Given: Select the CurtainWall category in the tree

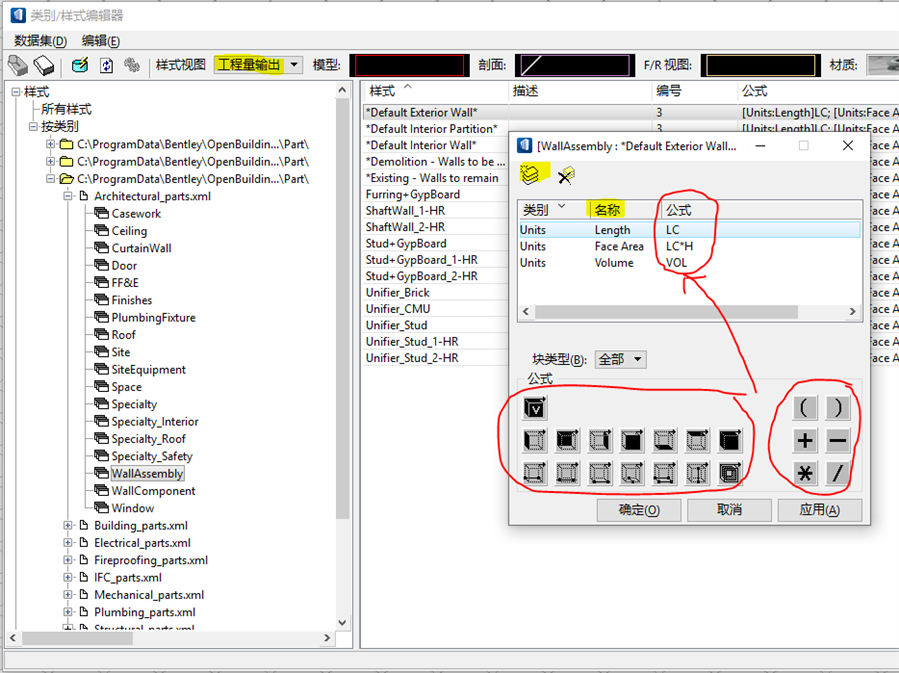Looking at the screenshot, I should click(x=141, y=248).
